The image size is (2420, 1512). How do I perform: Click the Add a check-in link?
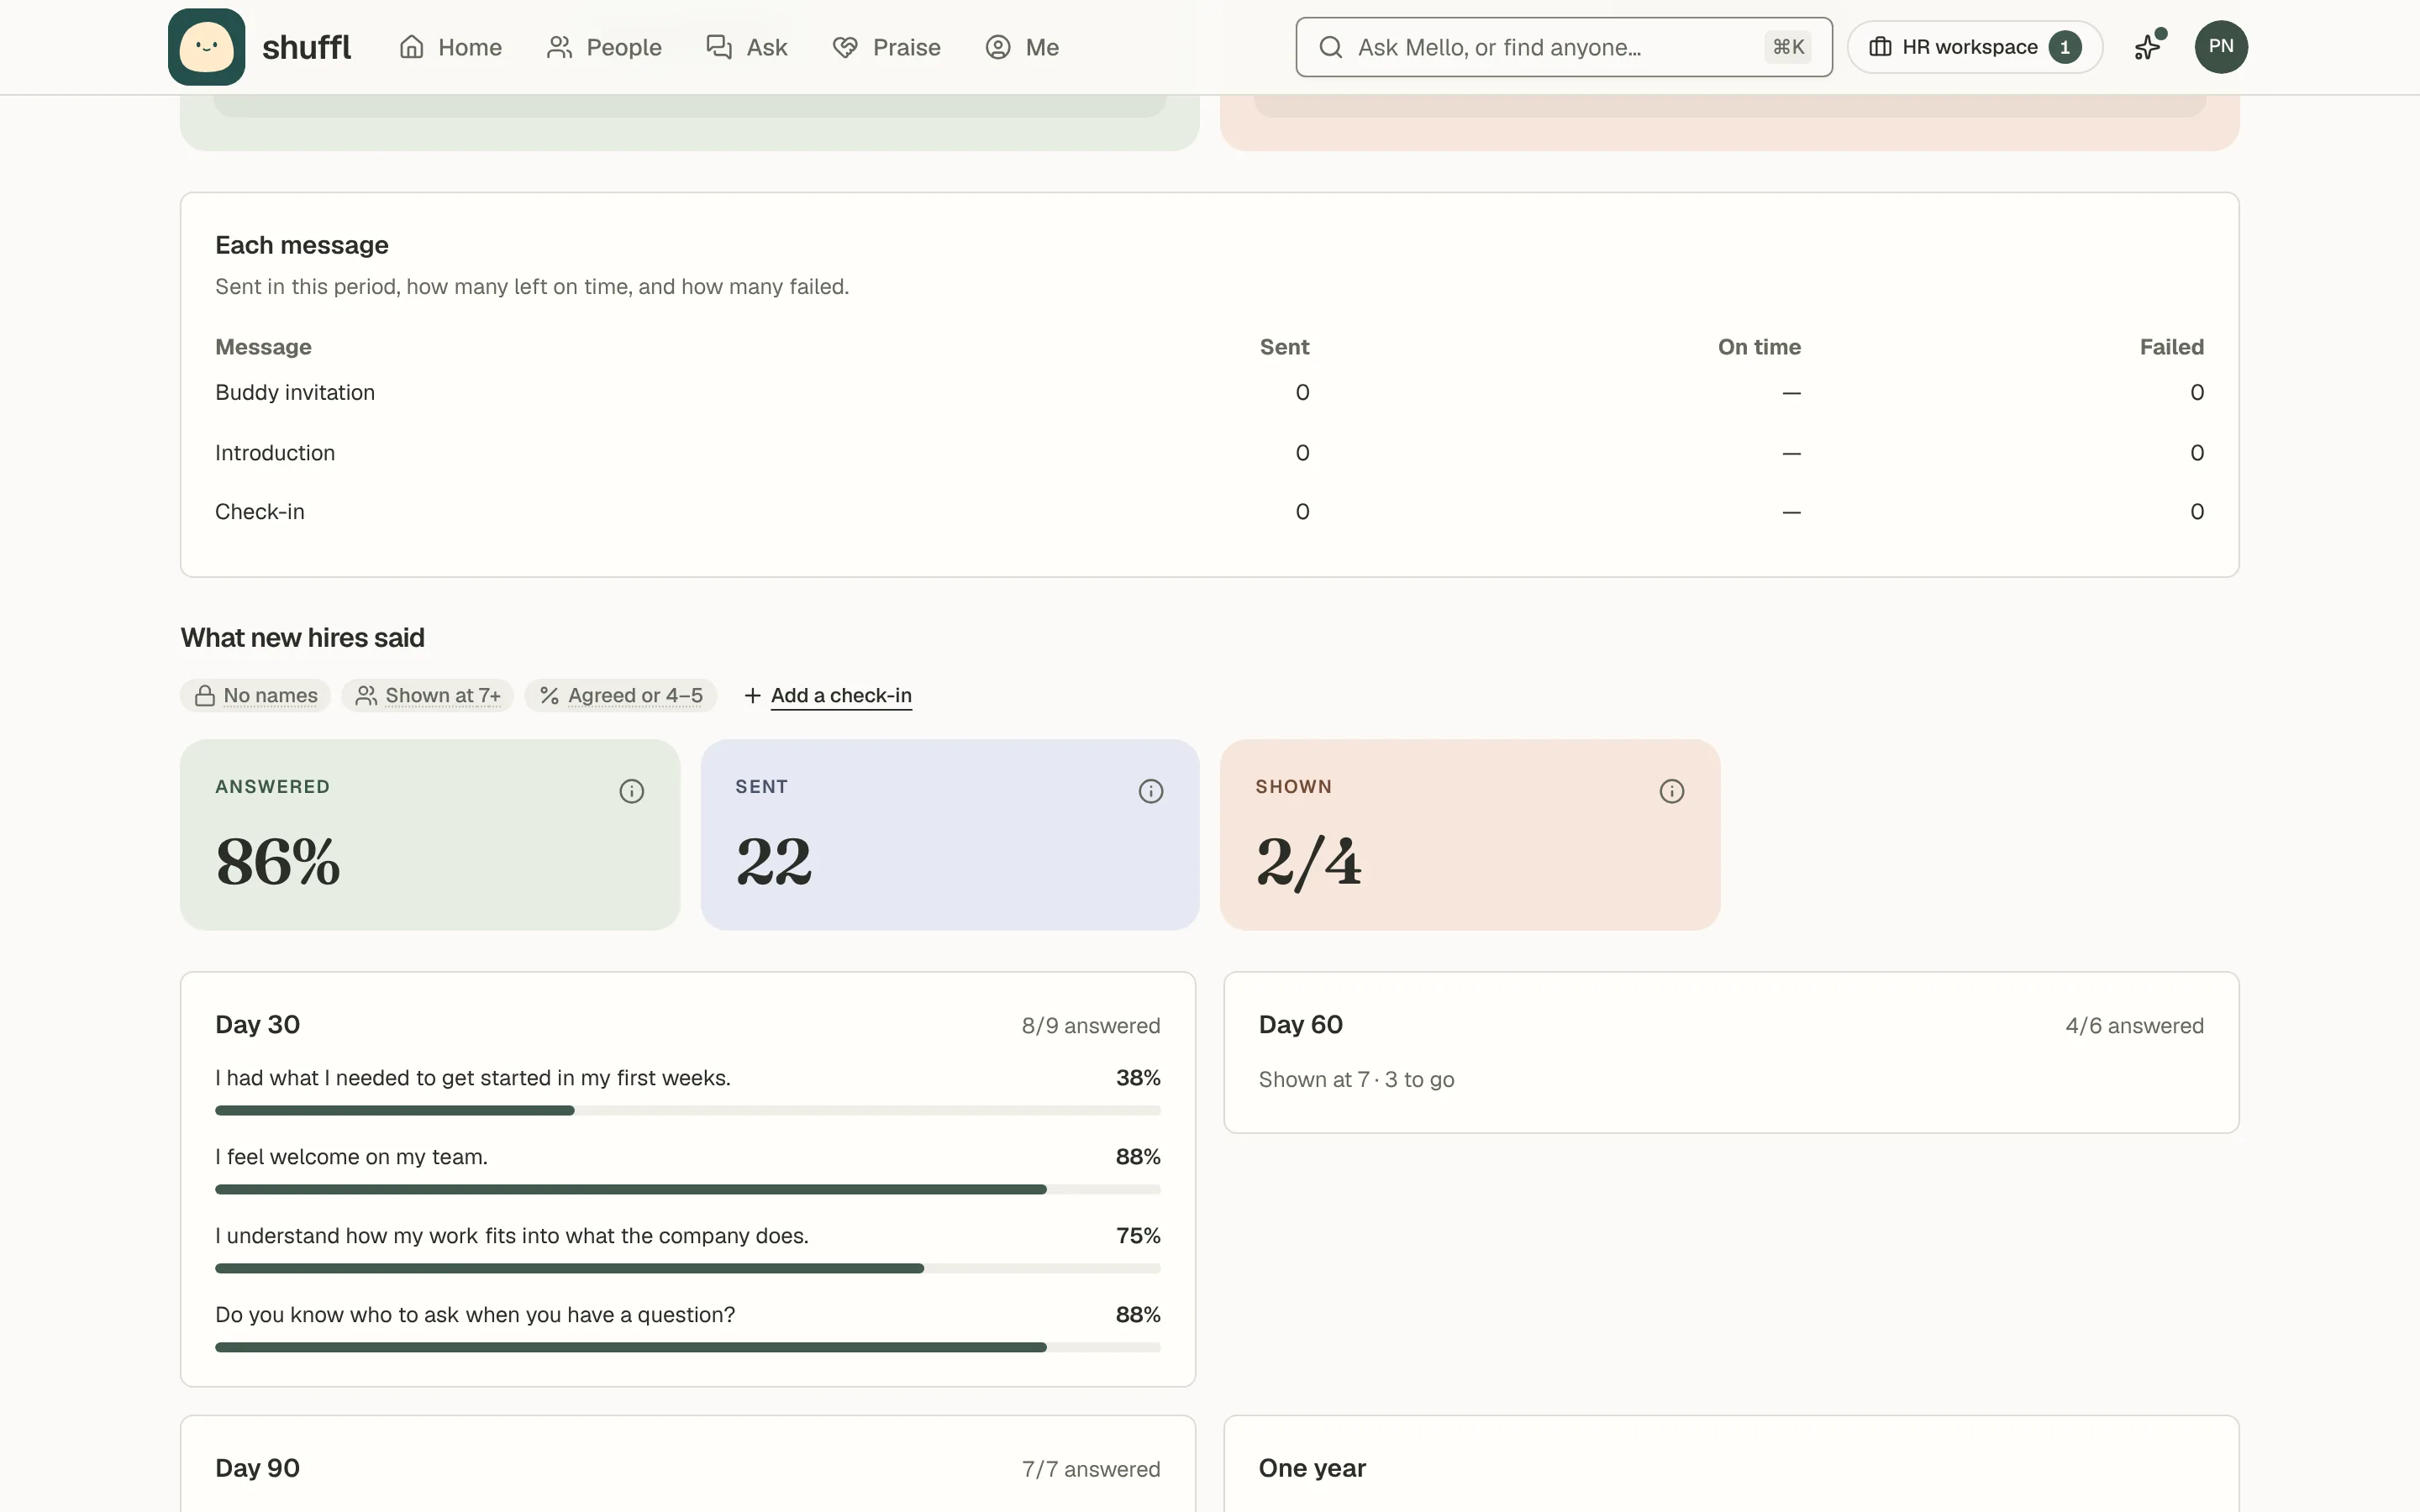(x=841, y=695)
